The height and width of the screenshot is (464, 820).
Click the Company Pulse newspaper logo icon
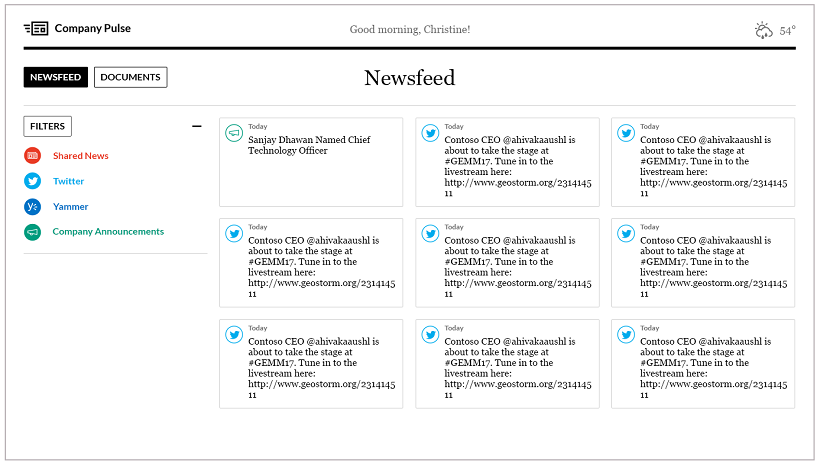[x=36, y=29]
